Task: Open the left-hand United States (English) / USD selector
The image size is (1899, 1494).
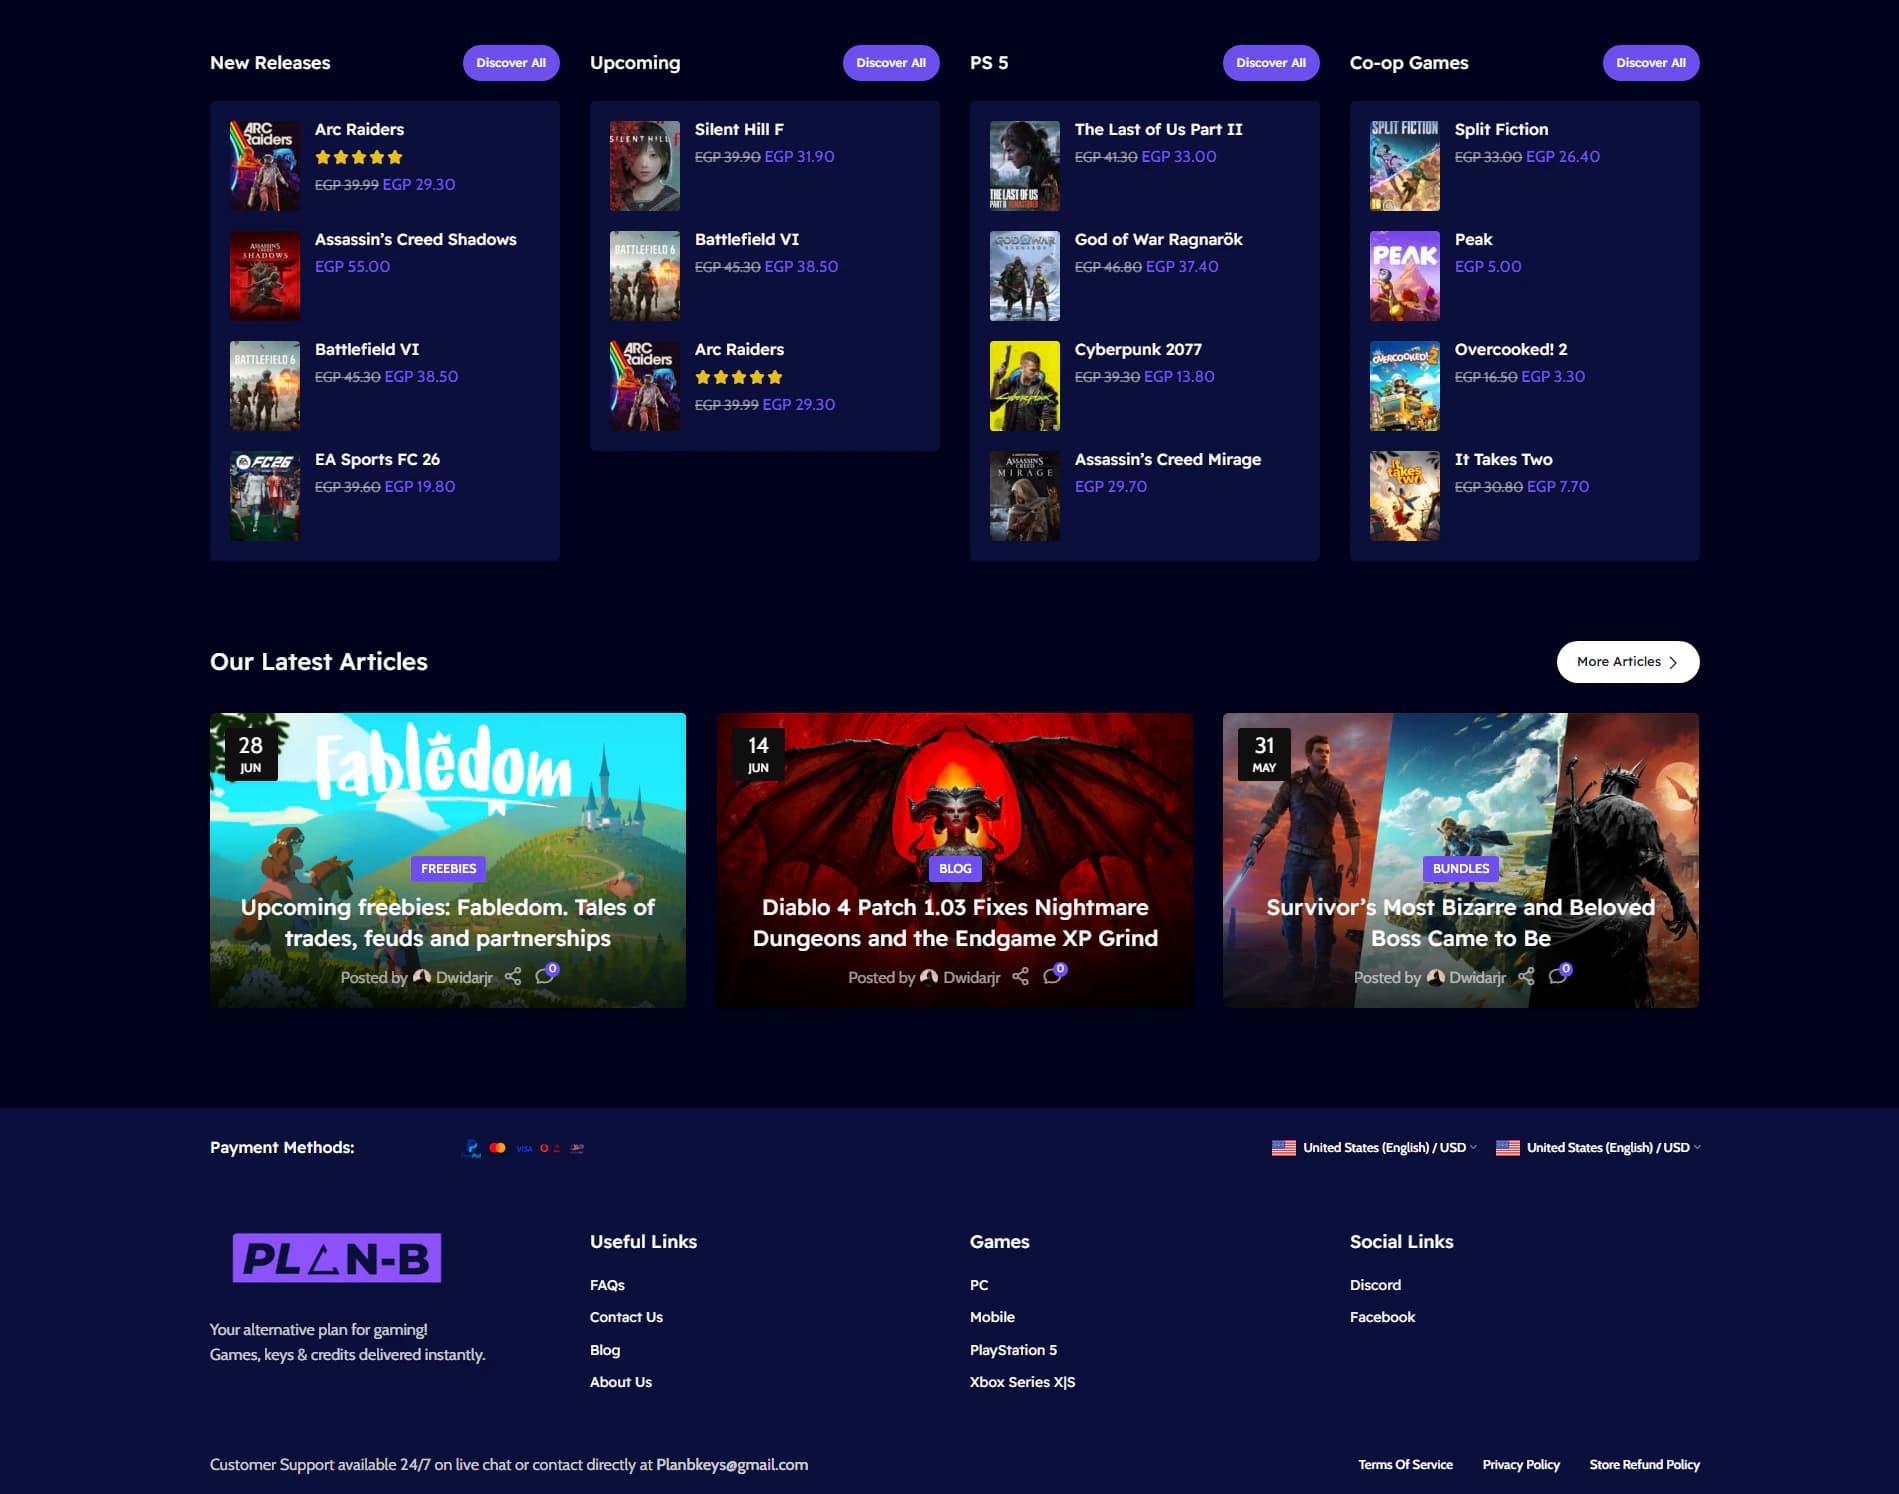Action: (1374, 1148)
